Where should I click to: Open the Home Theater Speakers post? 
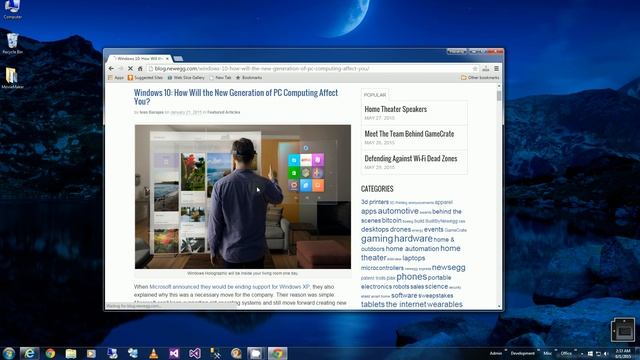tap(396, 109)
